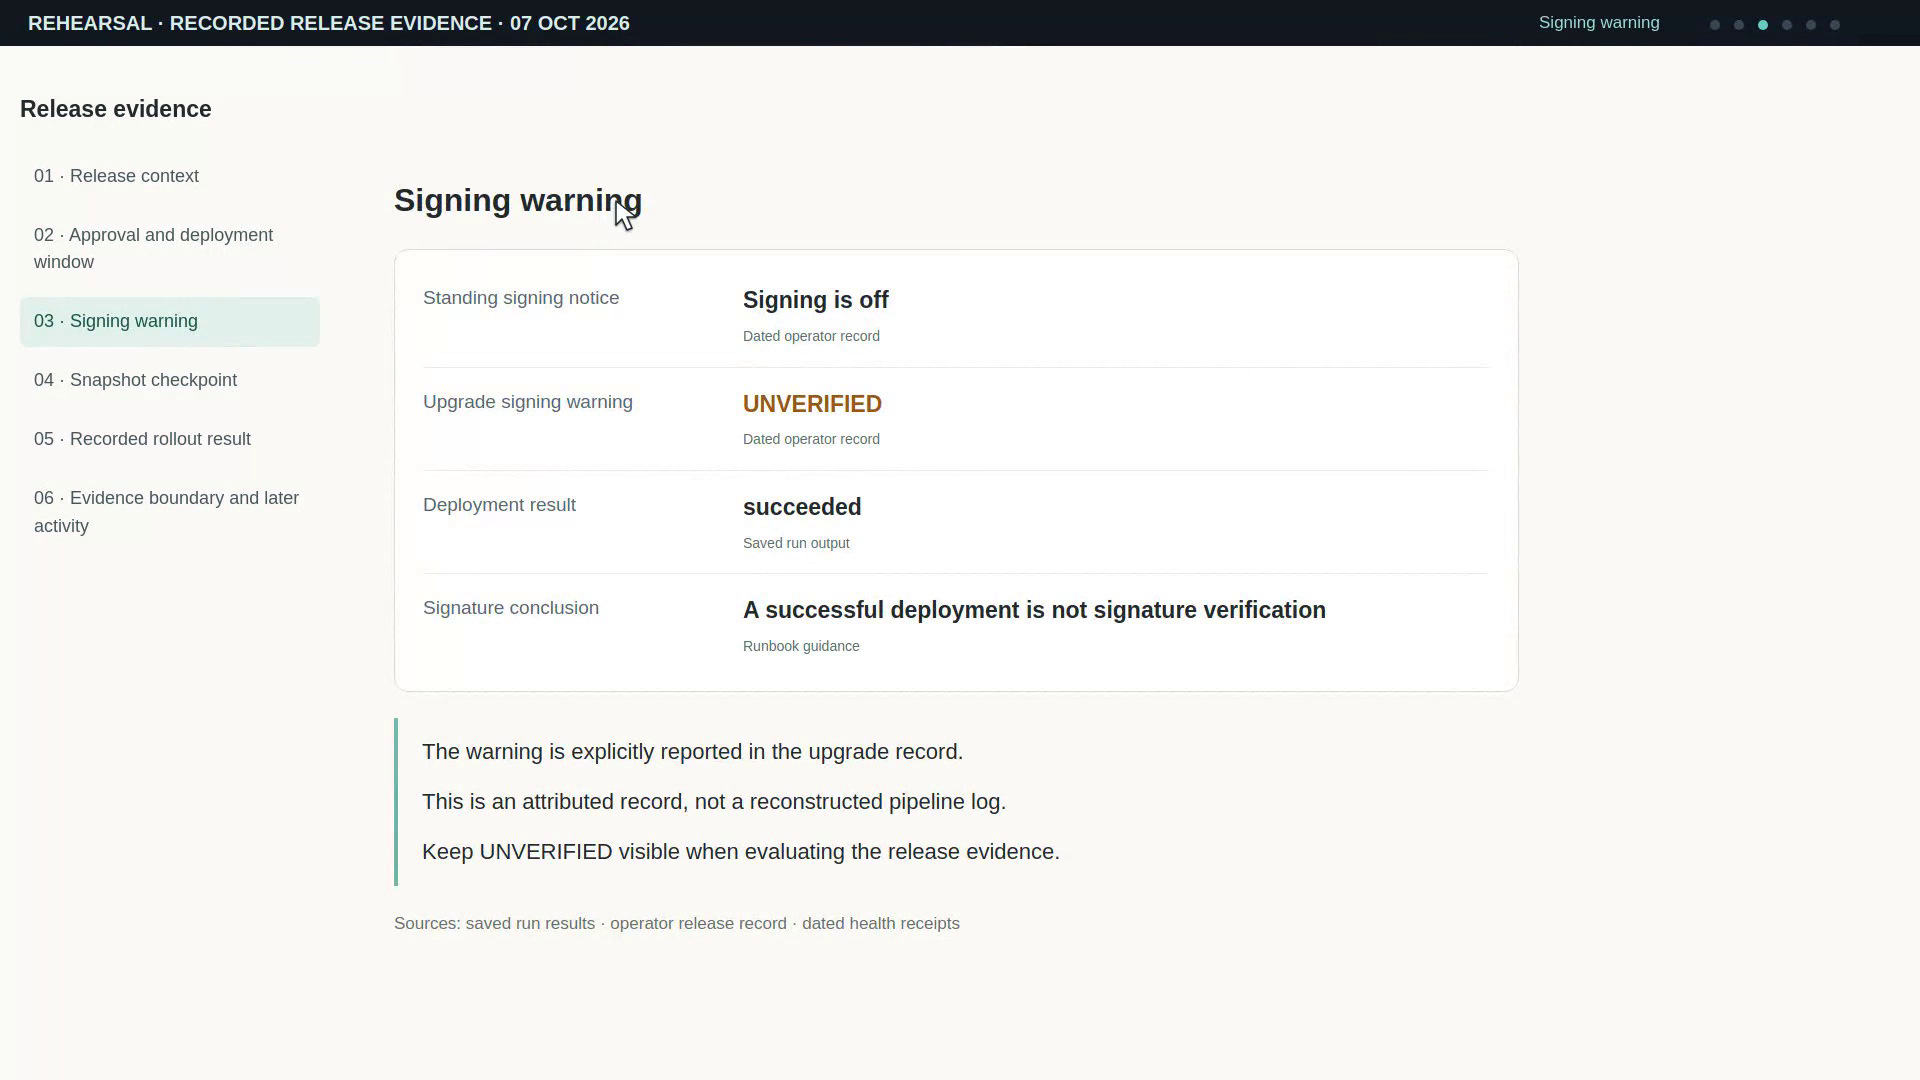Click the 'attributed record' note line
This screenshot has height=1080, width=1920.
click(x=714, y=802)
